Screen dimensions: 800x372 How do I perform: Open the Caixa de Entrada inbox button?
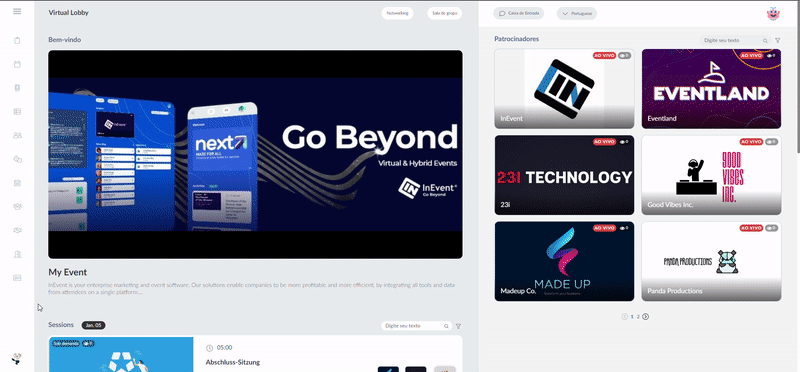point(518,13)
